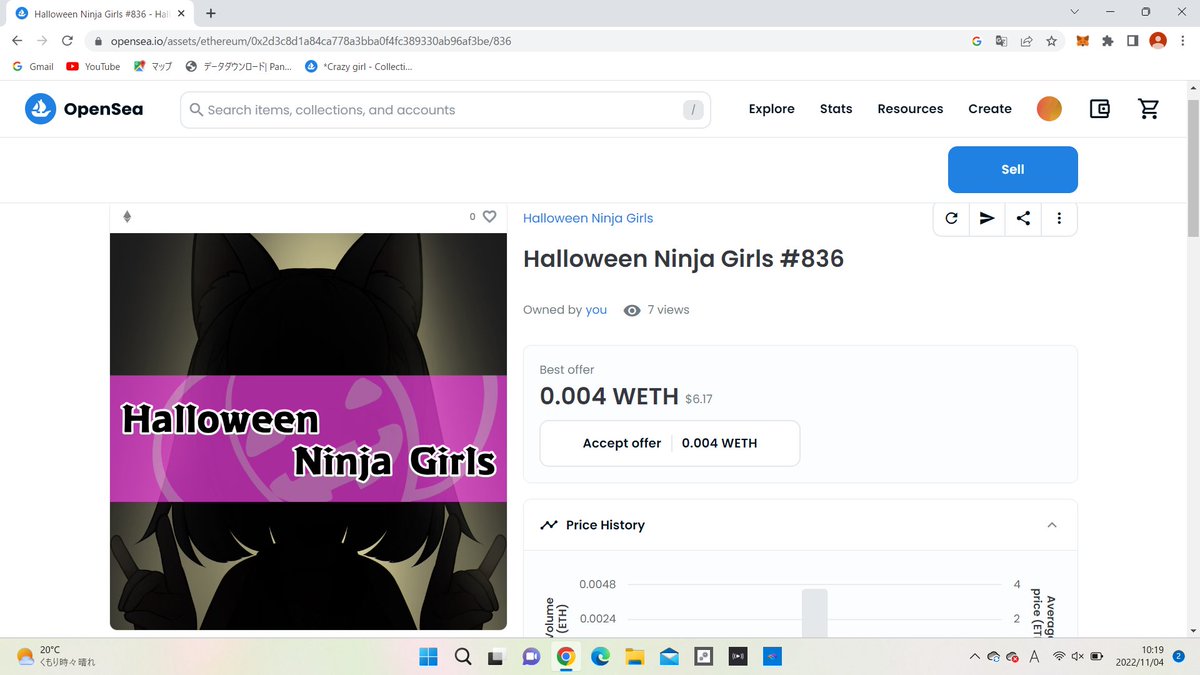Reload the browser page
Screen dimensions: 1200x675
click(x=67, y=41)
